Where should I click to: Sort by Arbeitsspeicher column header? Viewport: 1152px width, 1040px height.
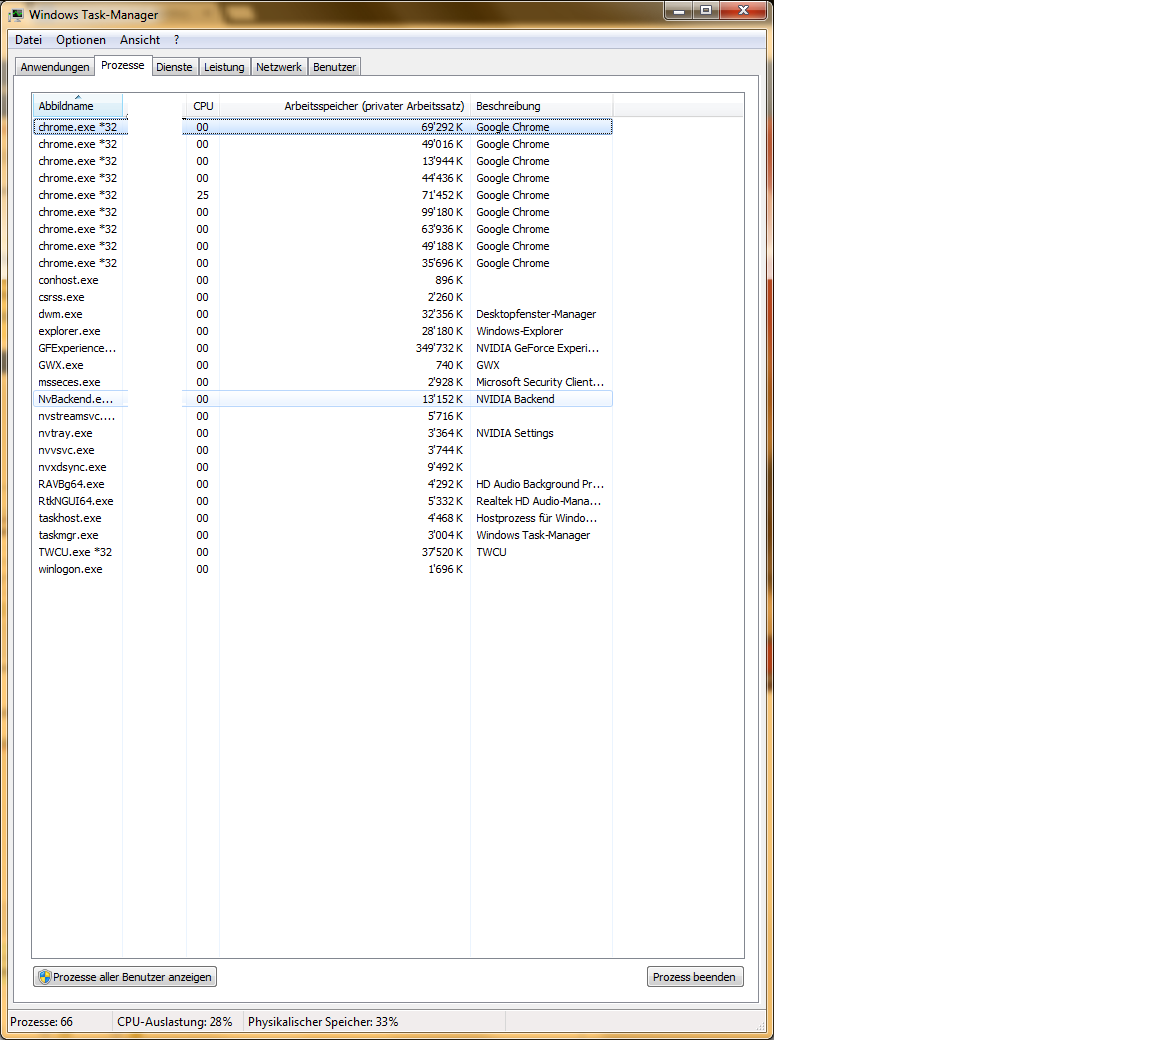click(345, 106)
